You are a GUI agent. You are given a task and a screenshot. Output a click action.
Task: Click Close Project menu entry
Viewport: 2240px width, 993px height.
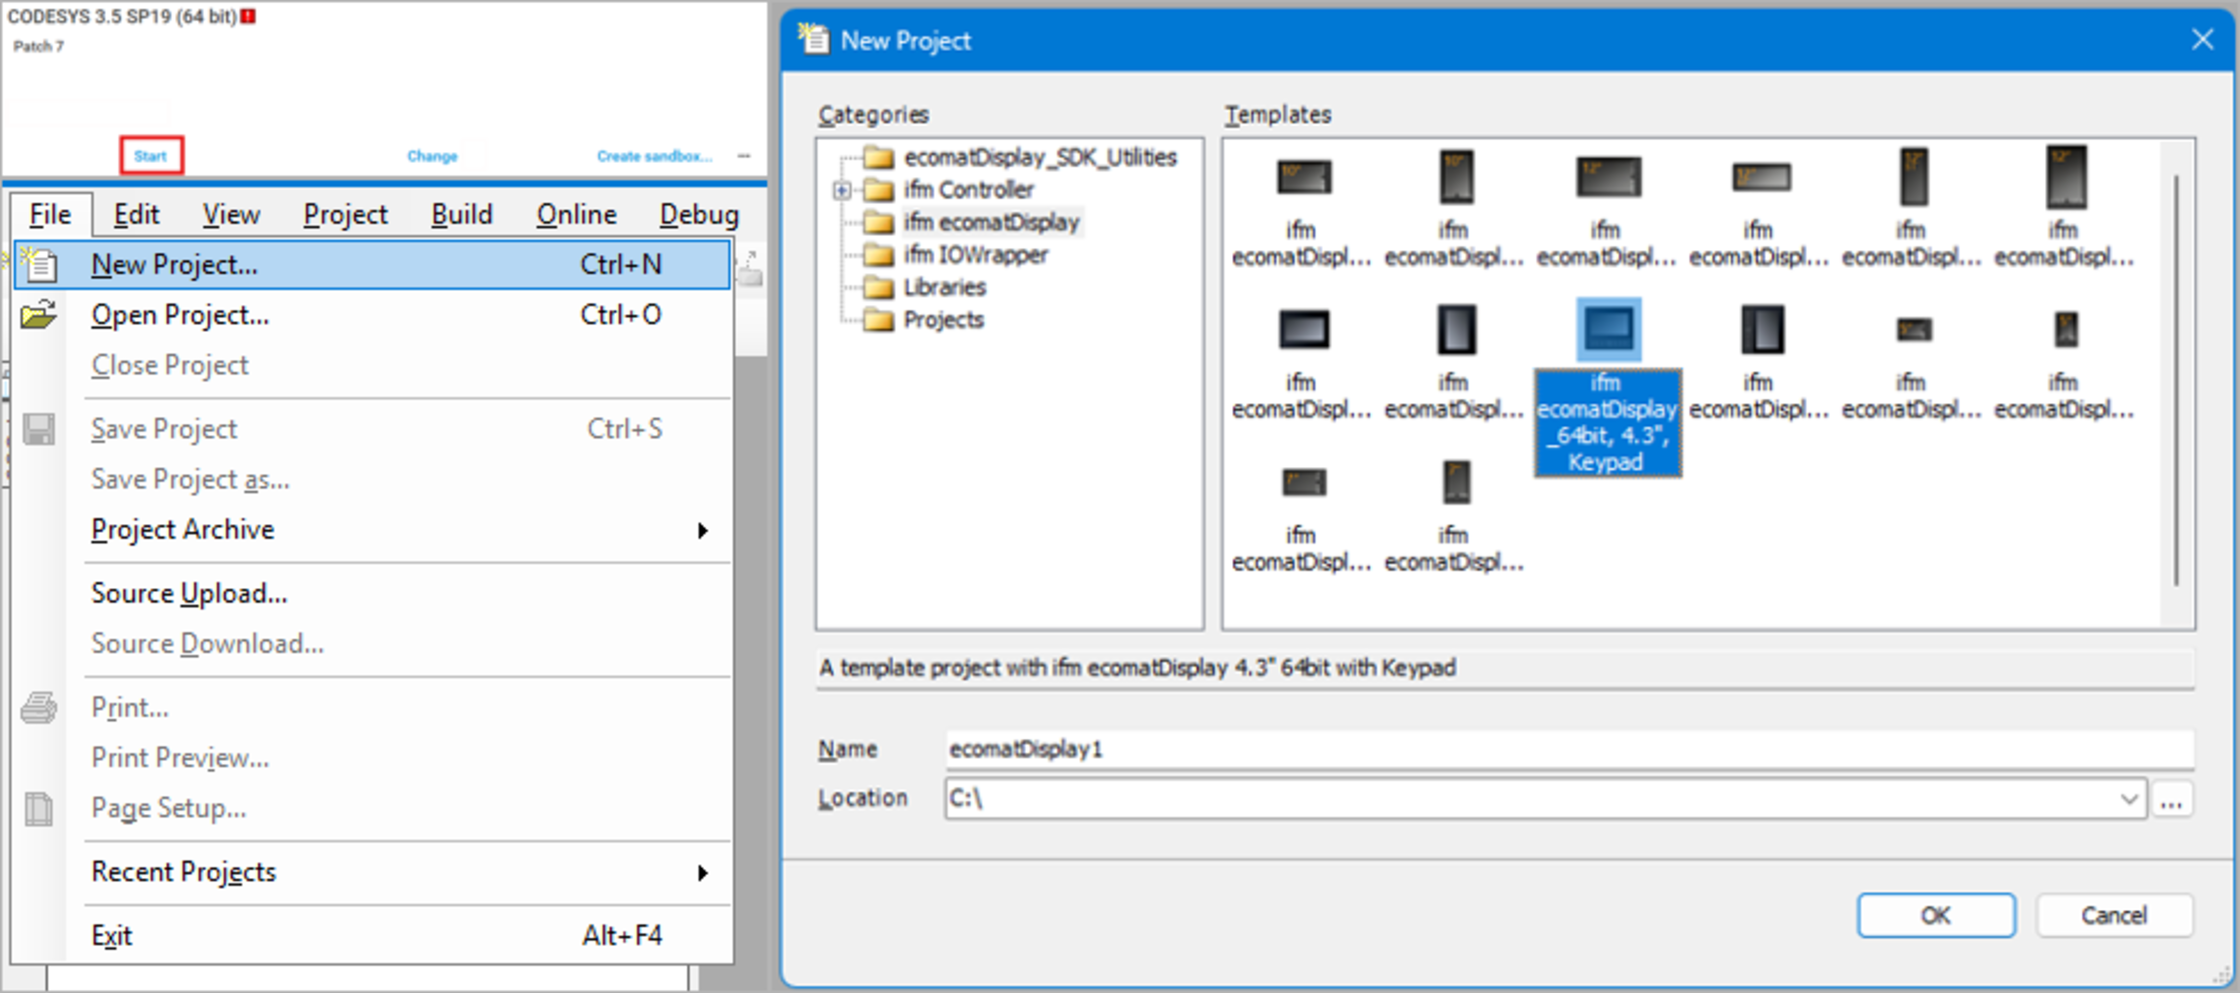[x=373, y=365]
